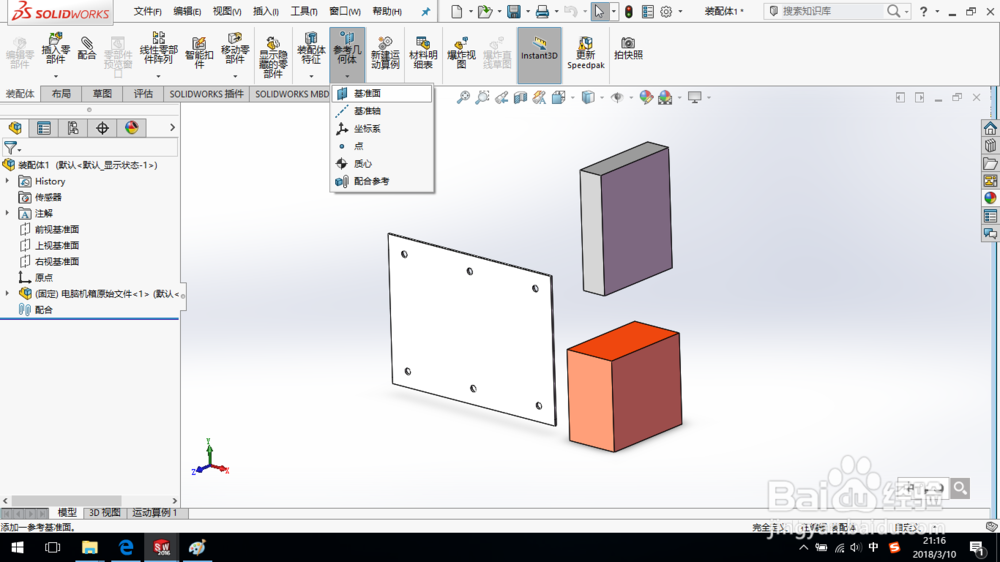Select 前视基准面 in the feature tree

point(56,229)
